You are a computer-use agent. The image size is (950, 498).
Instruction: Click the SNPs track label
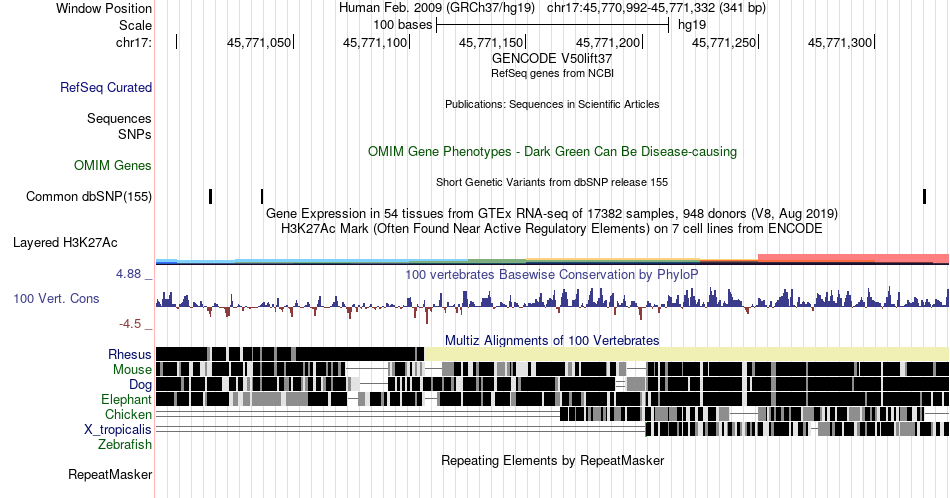point(135,134)
